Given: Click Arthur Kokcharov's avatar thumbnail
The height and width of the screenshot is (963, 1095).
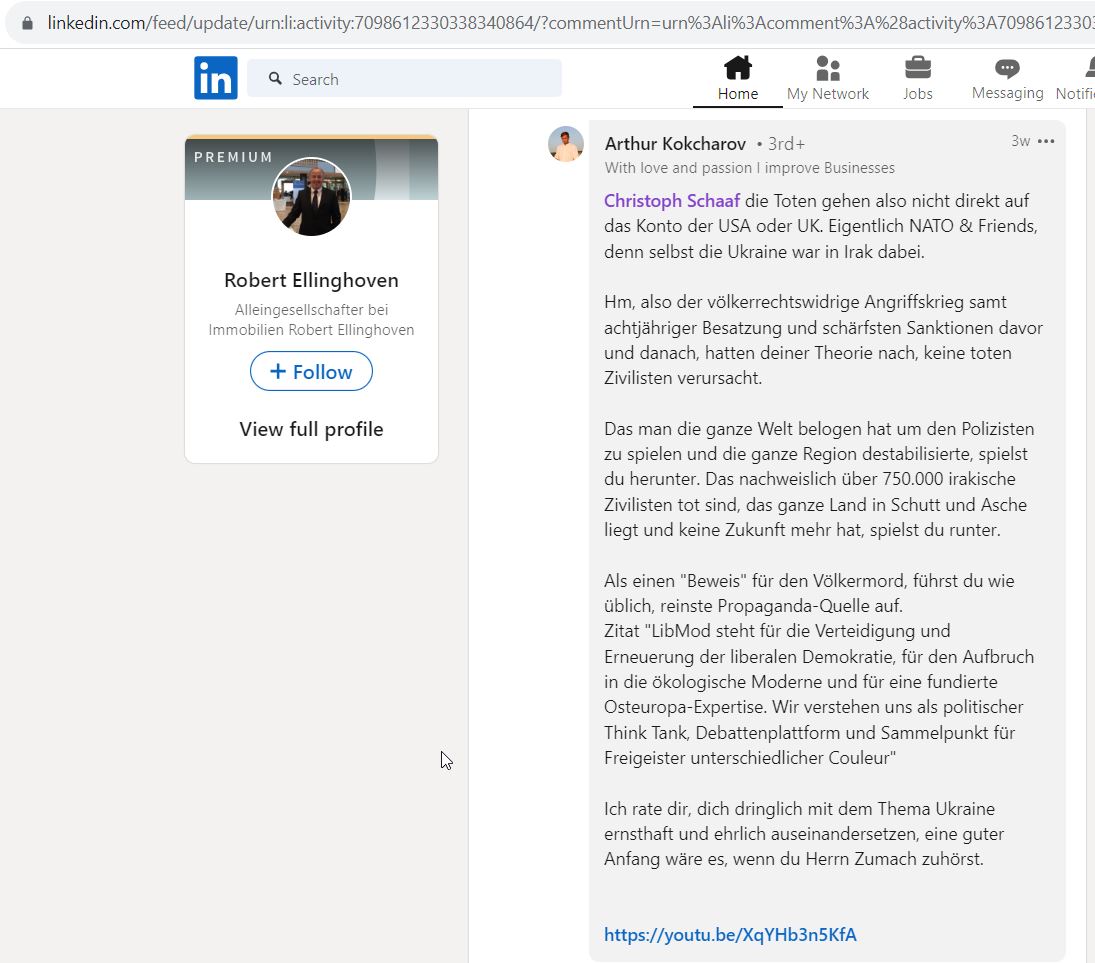Looking at the screenshot, I should [565, 144].
